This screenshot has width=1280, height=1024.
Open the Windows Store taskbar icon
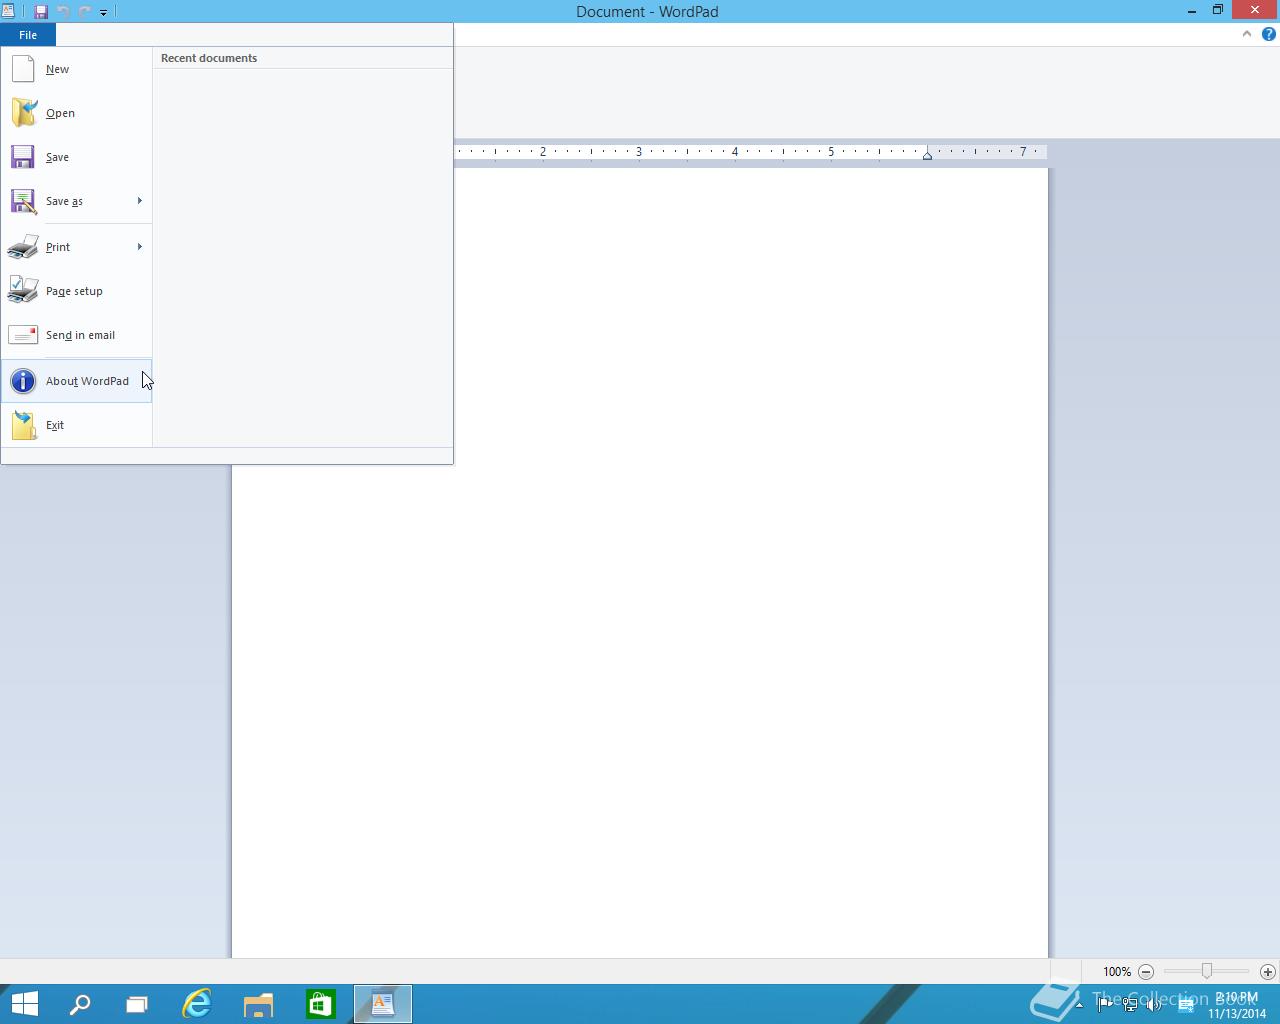click(x=320, y=1004)
